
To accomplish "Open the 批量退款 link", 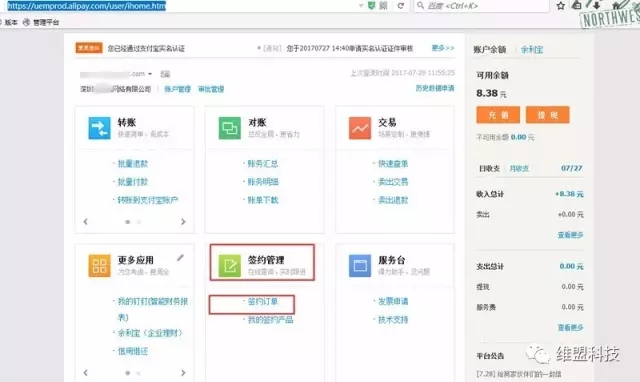I will pos(133,164).
